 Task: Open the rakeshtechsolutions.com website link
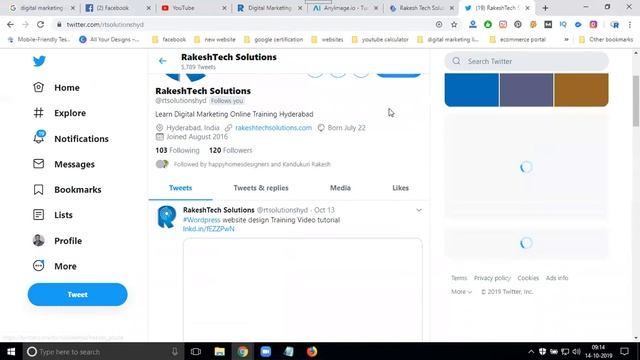point(273,128)
